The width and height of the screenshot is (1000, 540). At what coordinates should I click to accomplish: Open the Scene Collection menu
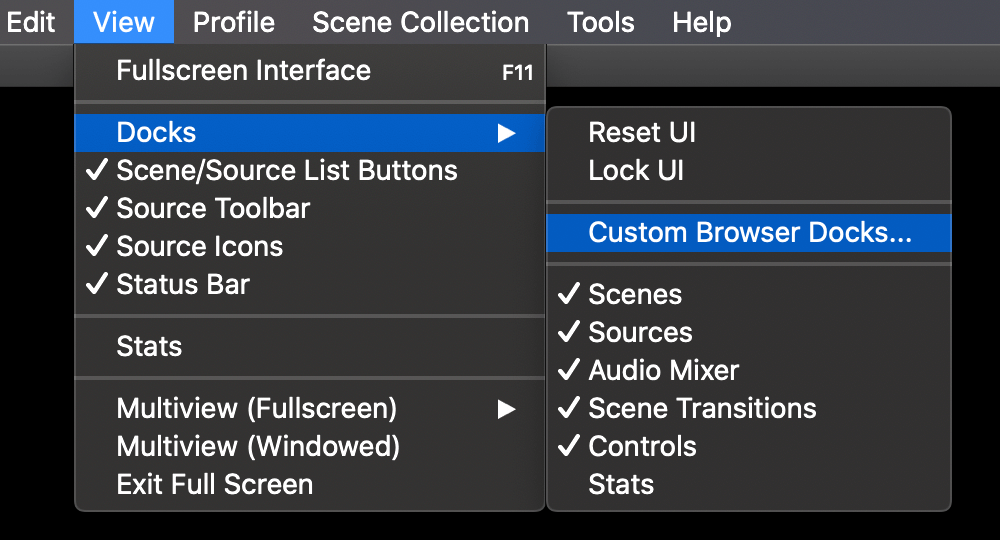(x=420, y=22)
